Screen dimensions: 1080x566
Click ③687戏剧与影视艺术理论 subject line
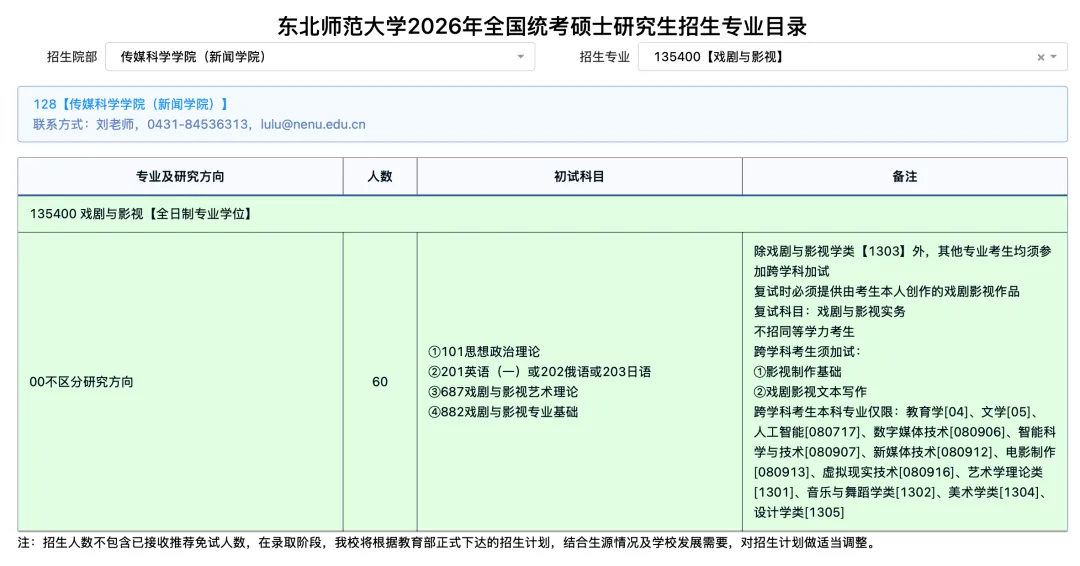point(503,392)
